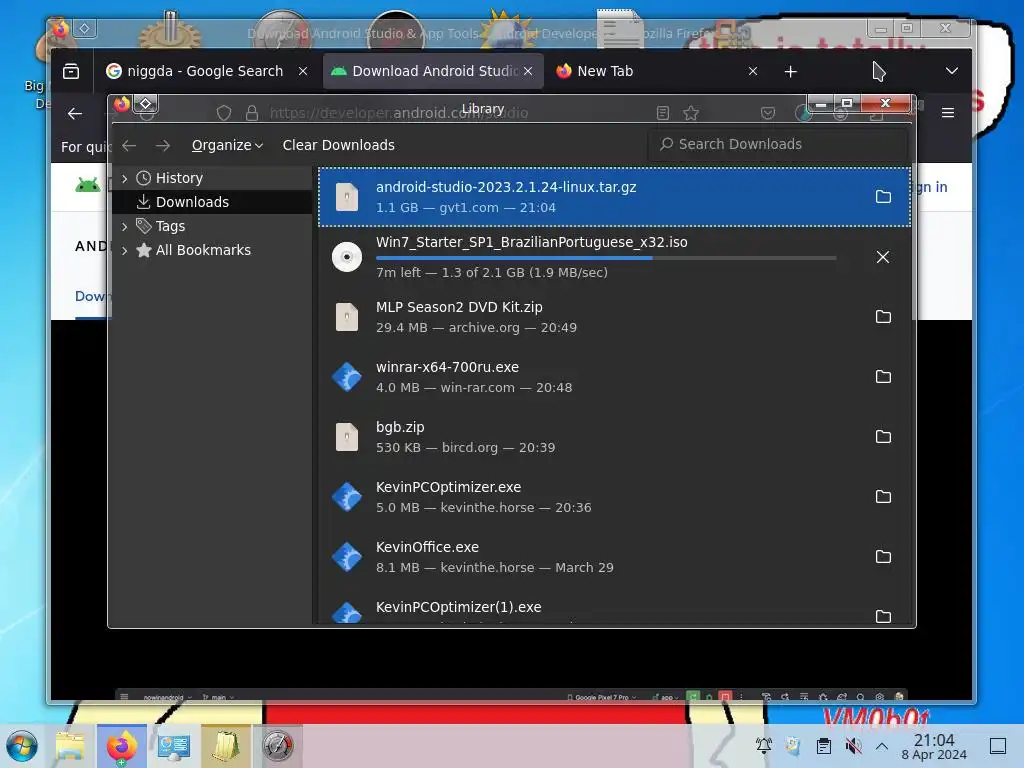Switch to the New Tab tab

[658, 71]
